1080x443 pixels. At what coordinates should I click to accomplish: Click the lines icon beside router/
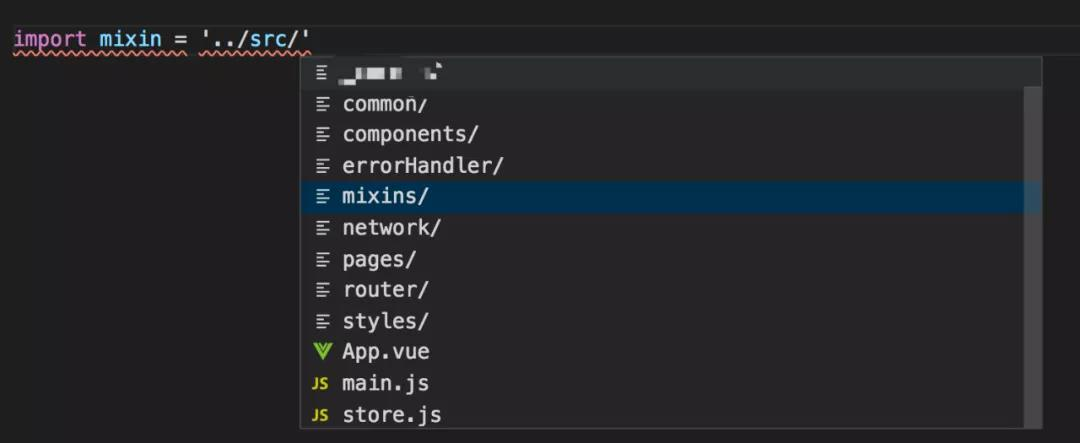[322, 290]
